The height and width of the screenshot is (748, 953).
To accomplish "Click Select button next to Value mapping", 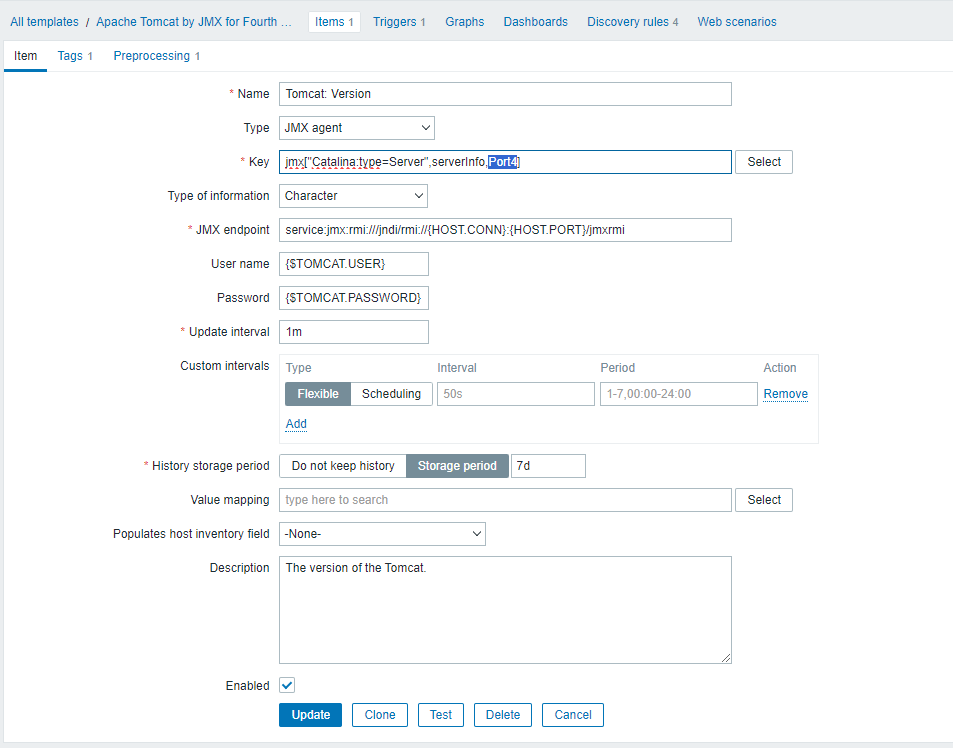I will [x=764, y=500].
